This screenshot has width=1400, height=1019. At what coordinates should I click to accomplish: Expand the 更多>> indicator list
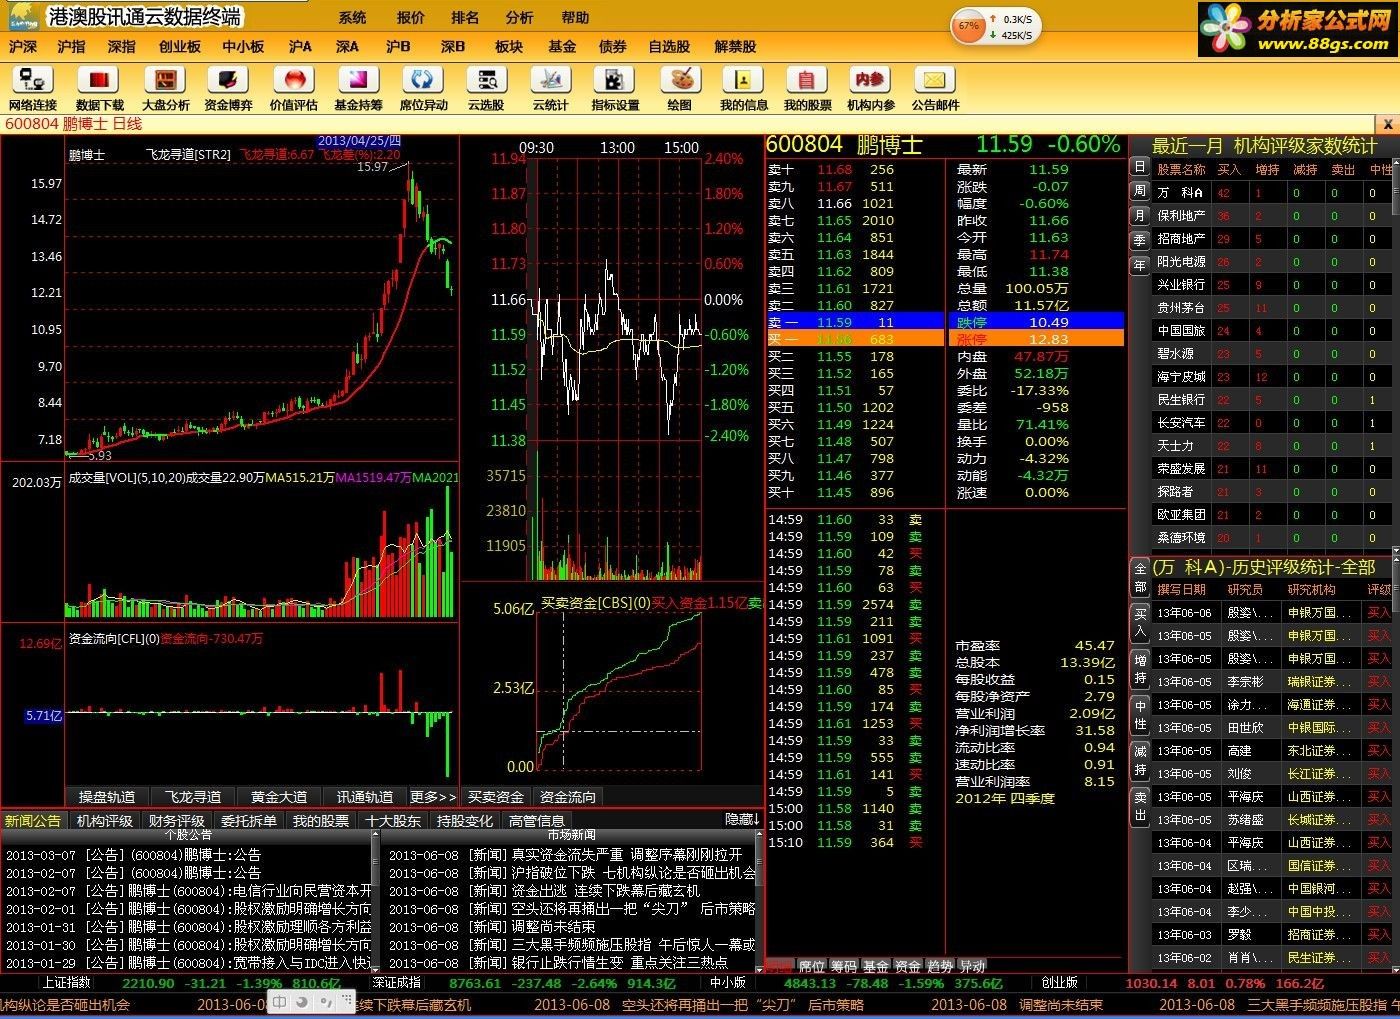(432, 797)
